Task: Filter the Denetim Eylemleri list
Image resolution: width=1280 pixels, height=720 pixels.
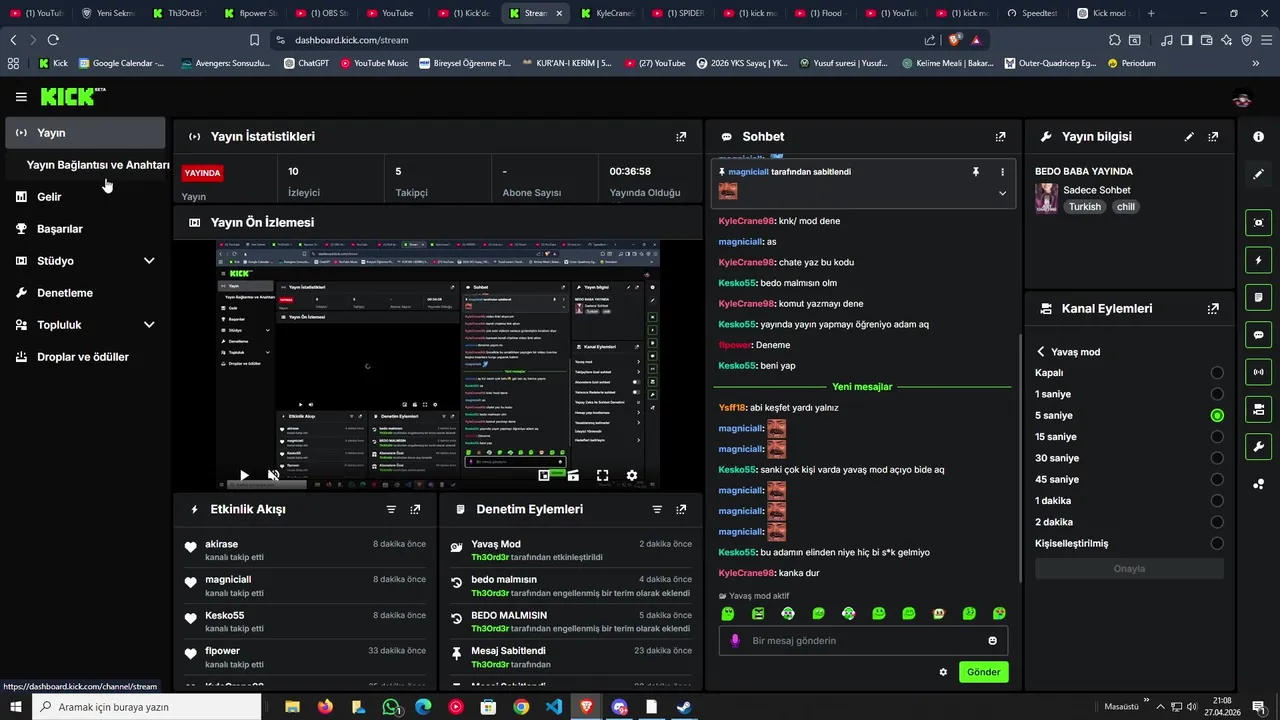Action: pos(657,509)
